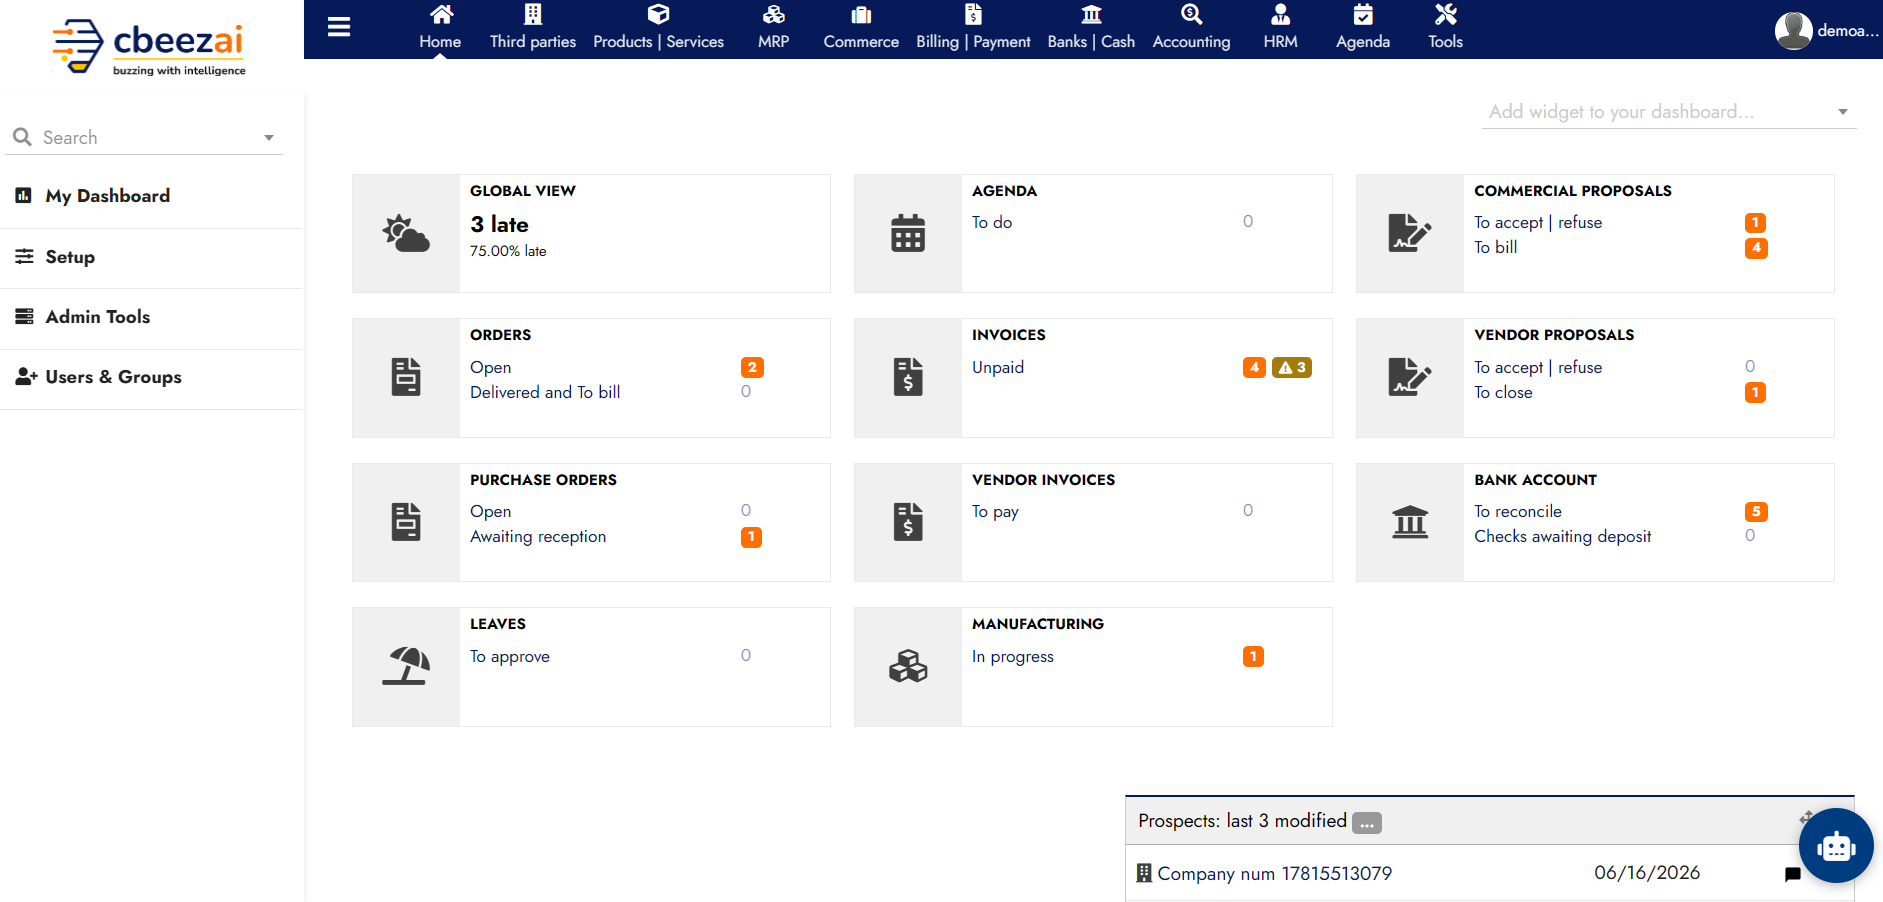Click into the Search field
The height and width of the screenshot is (902, 1883).
[145, 137]
